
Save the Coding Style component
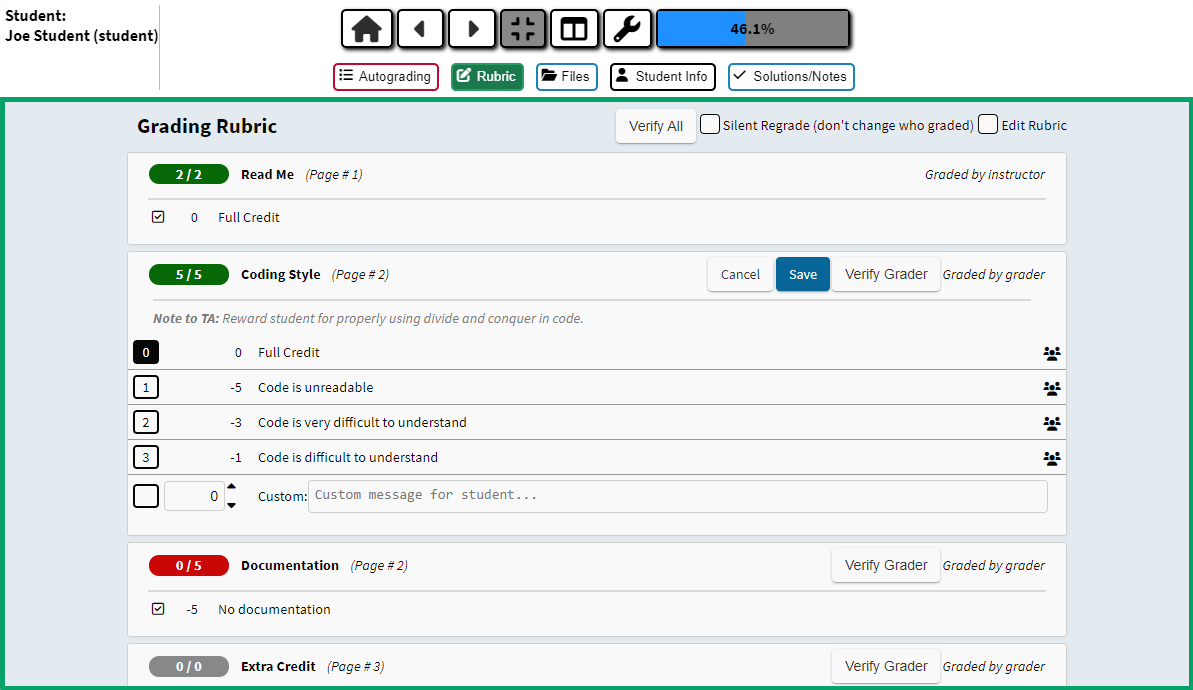coord(803,275)
